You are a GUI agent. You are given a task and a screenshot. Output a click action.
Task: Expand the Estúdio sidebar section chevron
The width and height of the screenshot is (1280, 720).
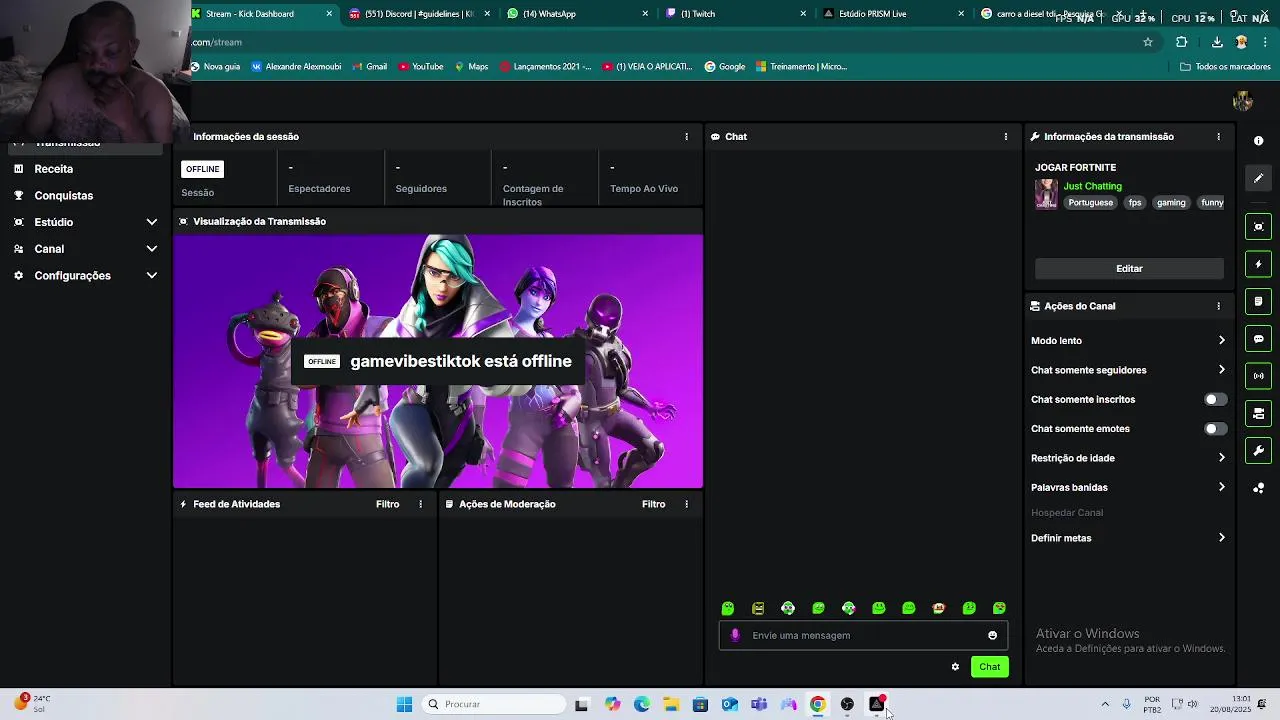click(152, 222)
